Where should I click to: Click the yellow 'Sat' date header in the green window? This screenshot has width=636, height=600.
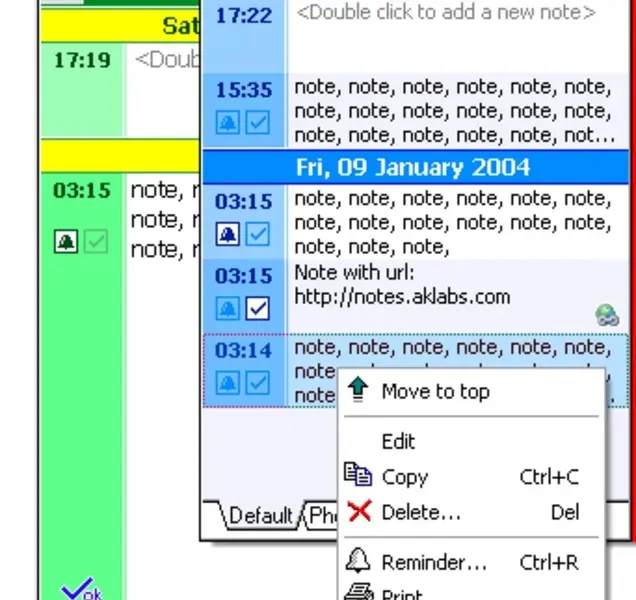[x=121, y=26]
